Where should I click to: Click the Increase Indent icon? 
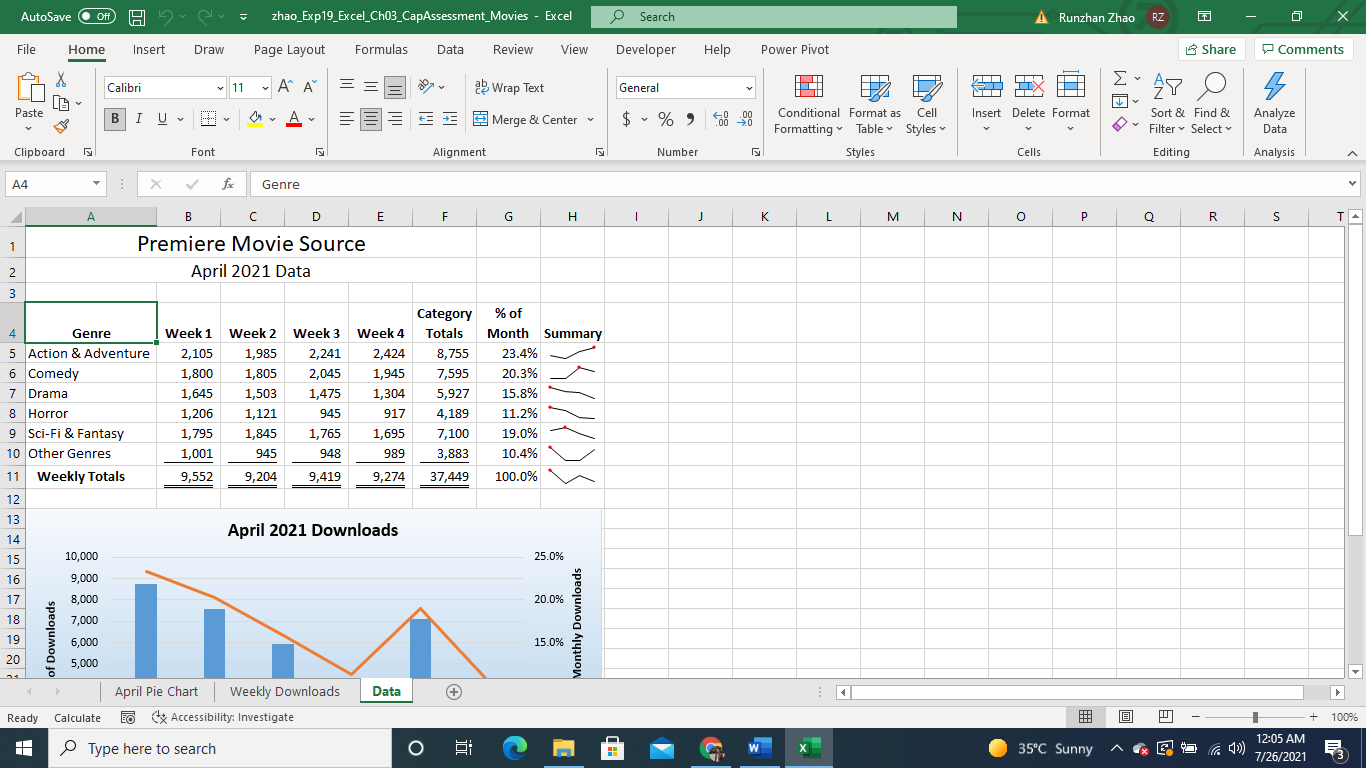tap(449, 119)
